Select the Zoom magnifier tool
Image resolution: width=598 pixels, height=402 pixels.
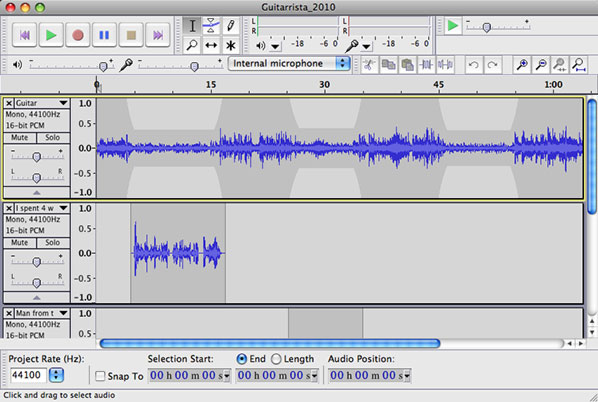click(x=192, y=45)
